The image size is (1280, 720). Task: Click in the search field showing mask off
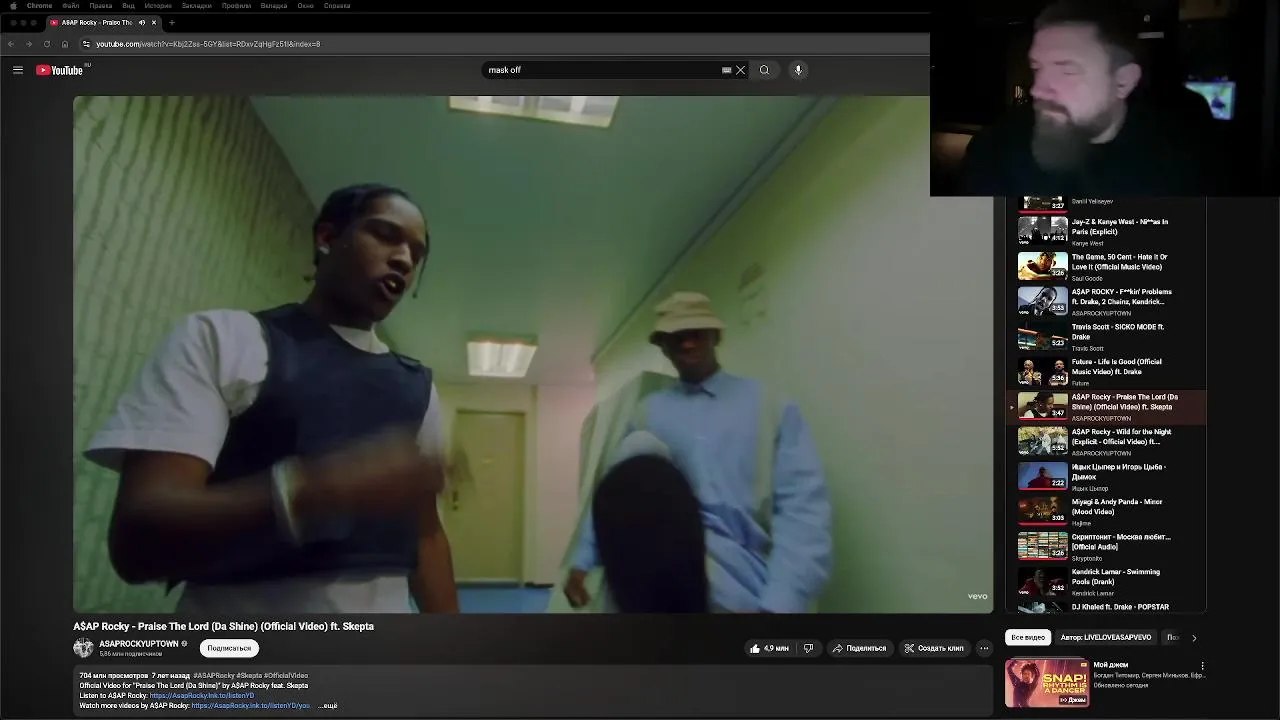pyautogui.click(x=600, y=70)
